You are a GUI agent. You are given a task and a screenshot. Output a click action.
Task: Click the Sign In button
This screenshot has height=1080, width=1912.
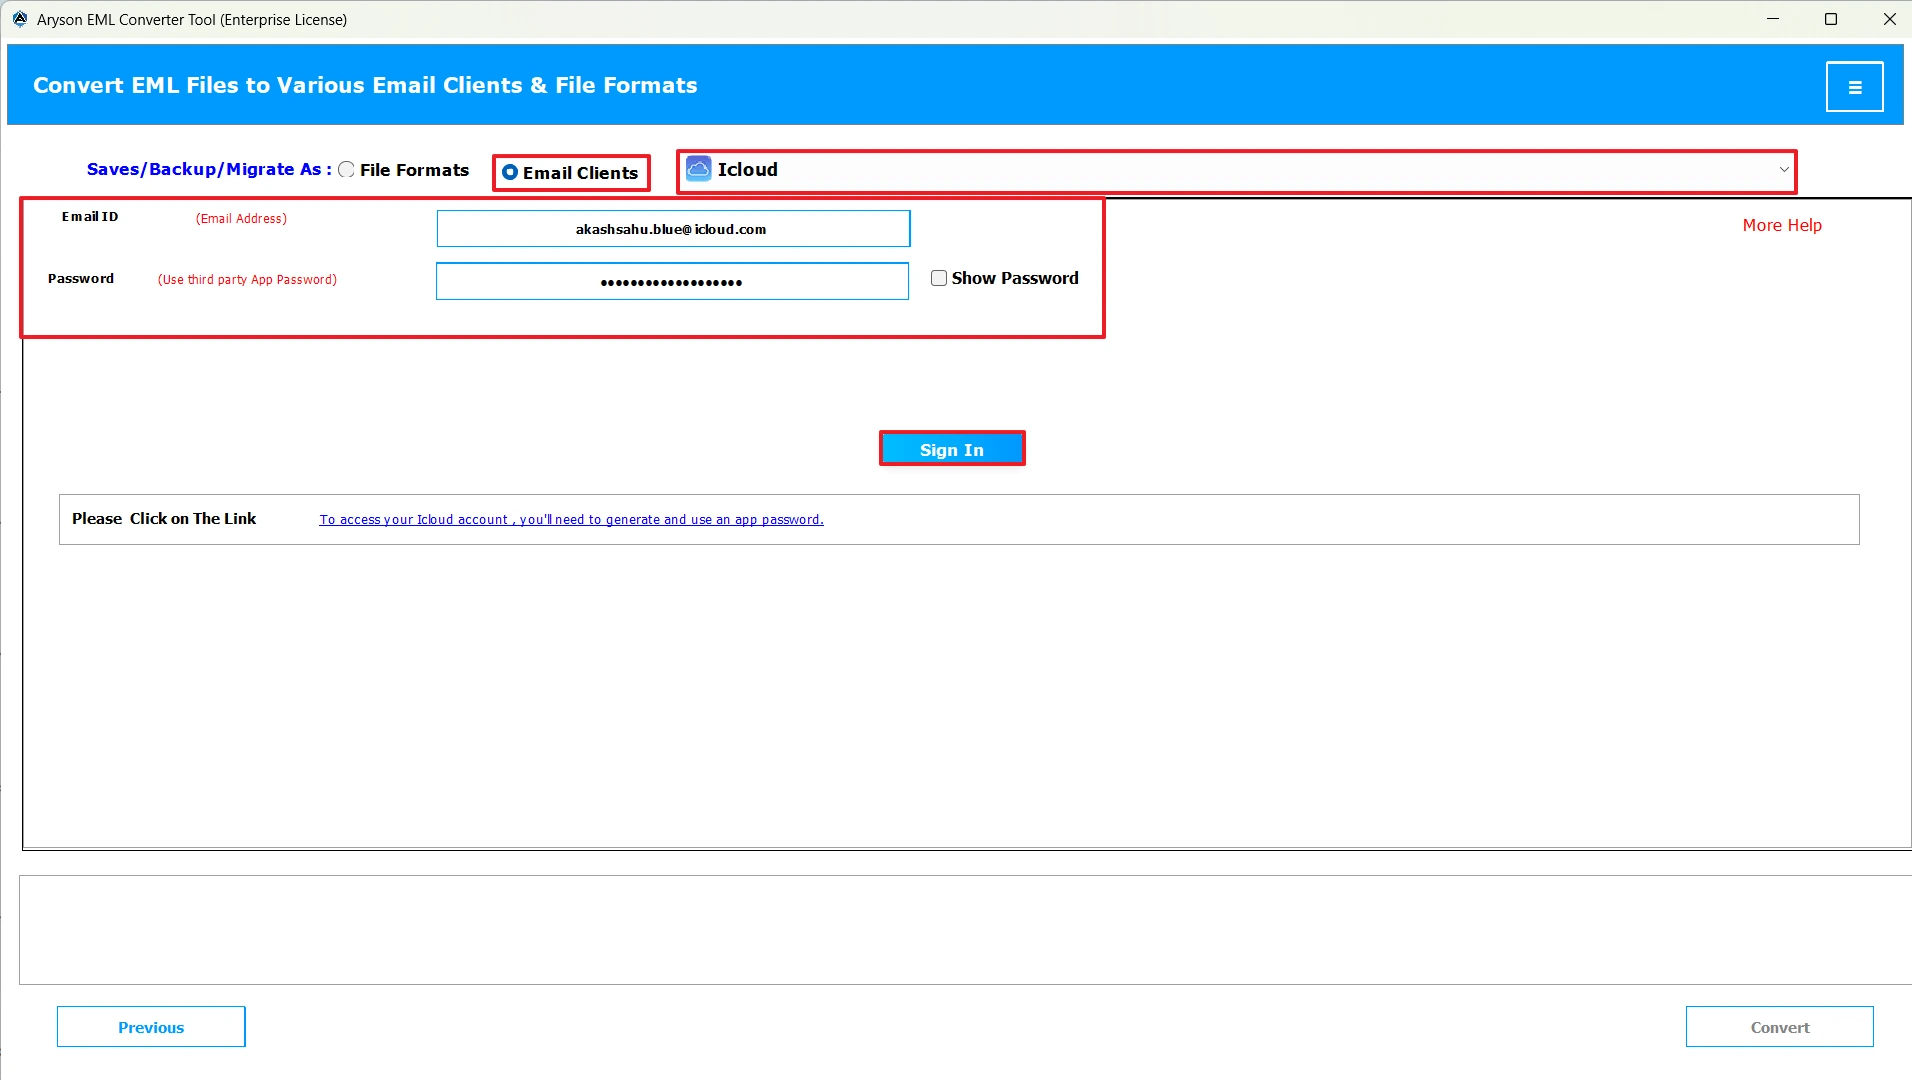coord(952,449)
